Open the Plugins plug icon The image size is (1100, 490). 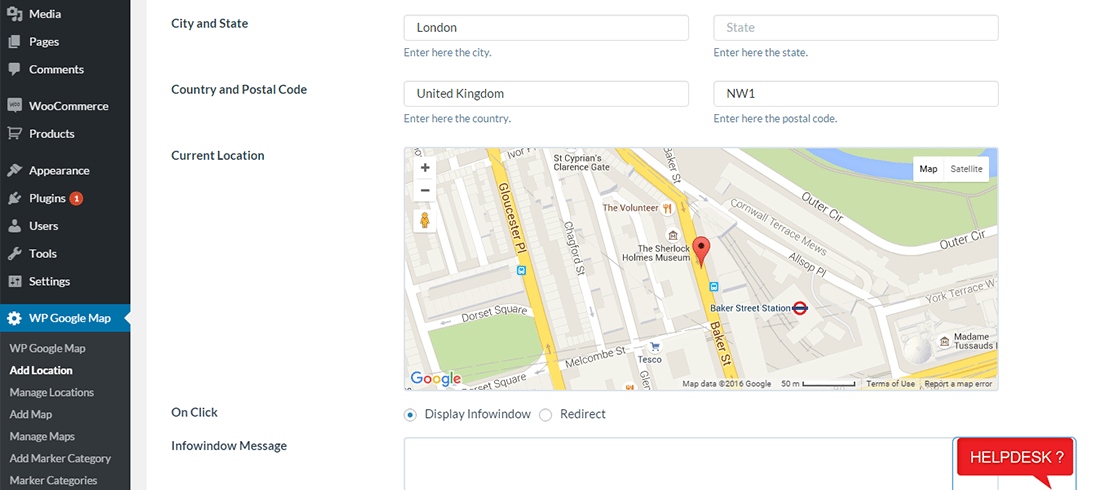[x=14, y=199]
